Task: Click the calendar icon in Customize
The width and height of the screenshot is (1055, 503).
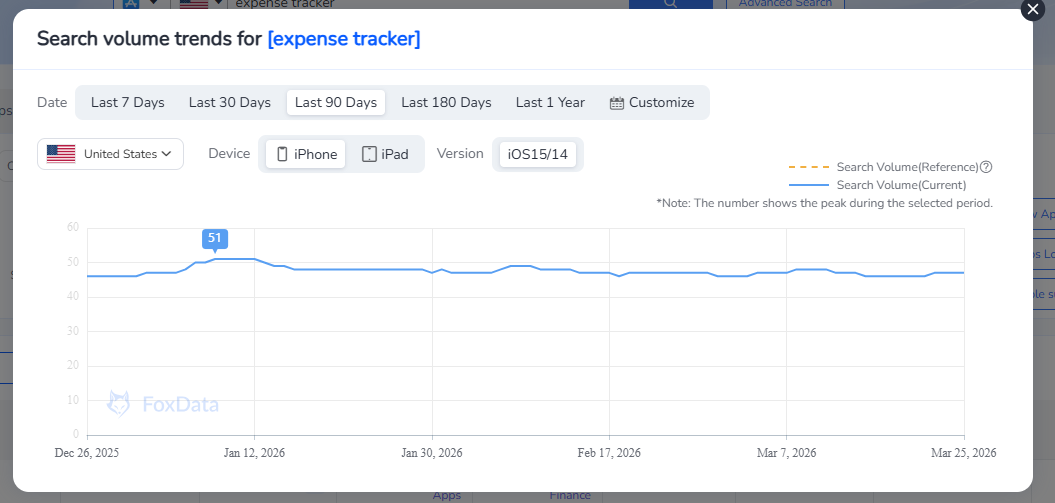Action: [x=617, y=103]
